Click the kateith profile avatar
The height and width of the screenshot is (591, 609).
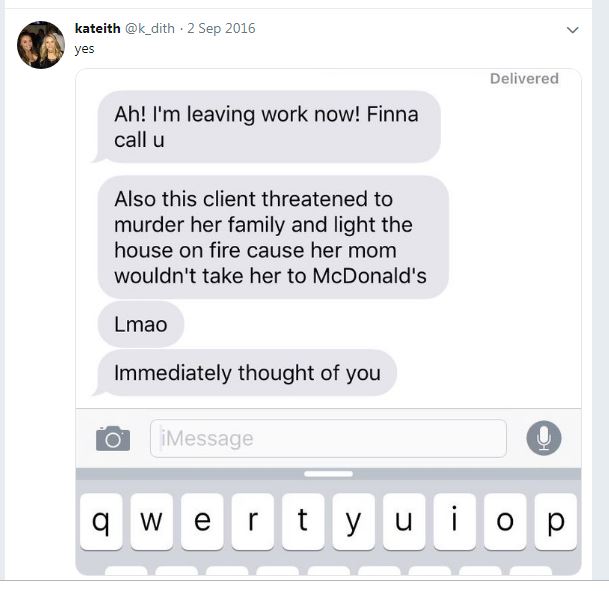tap(41, 45)
